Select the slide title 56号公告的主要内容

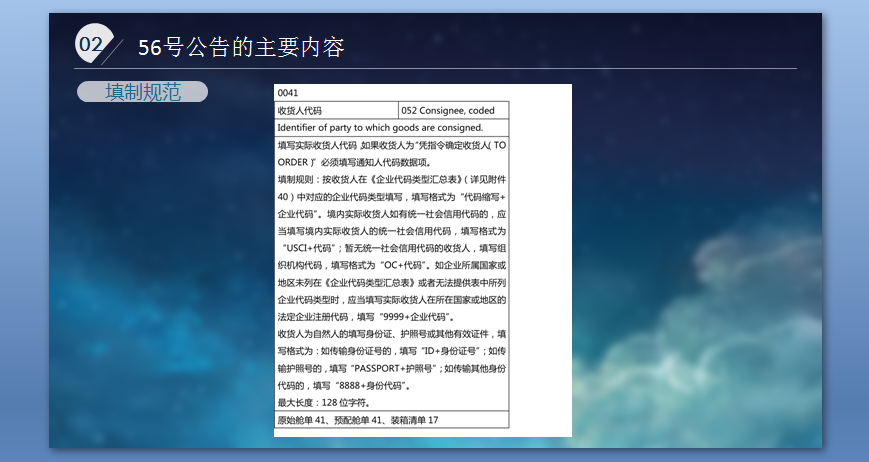240,47
